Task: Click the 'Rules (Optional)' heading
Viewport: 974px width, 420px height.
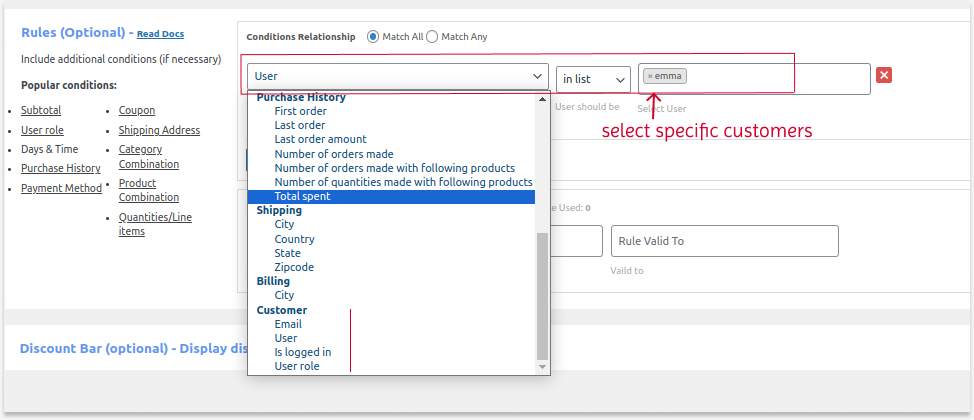Action: coord(74,33)
